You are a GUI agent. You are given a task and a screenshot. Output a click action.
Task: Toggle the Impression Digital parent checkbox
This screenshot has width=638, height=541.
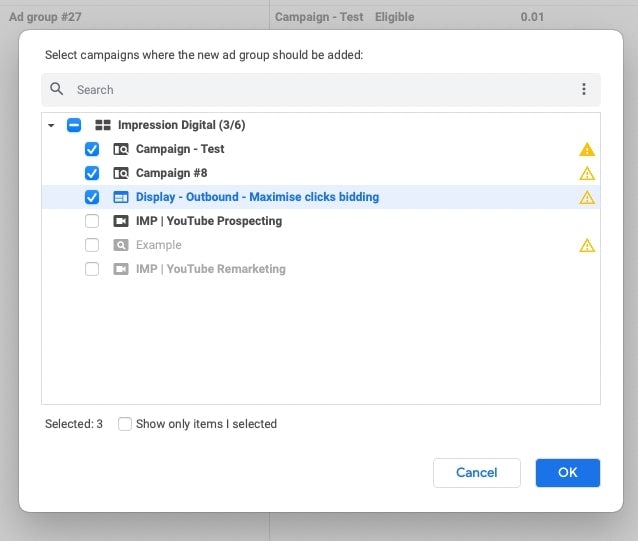[74, 125]
